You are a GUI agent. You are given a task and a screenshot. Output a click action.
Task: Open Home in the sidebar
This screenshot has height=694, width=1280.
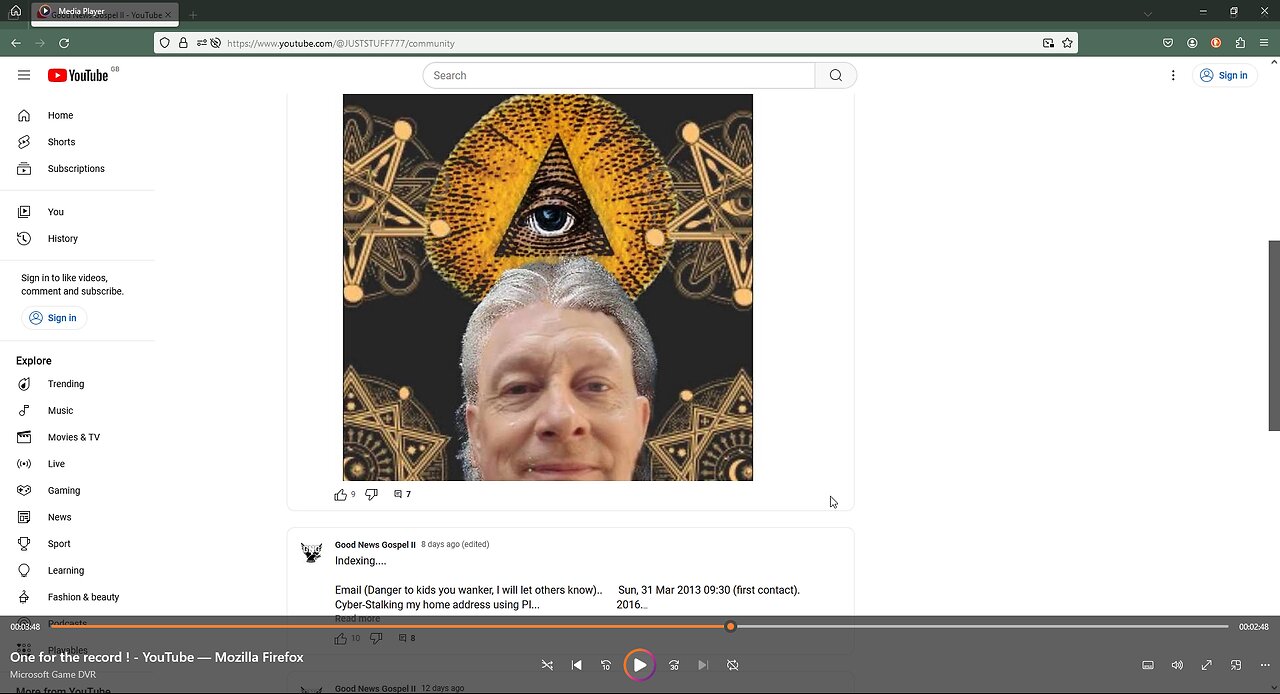(60, 115)
